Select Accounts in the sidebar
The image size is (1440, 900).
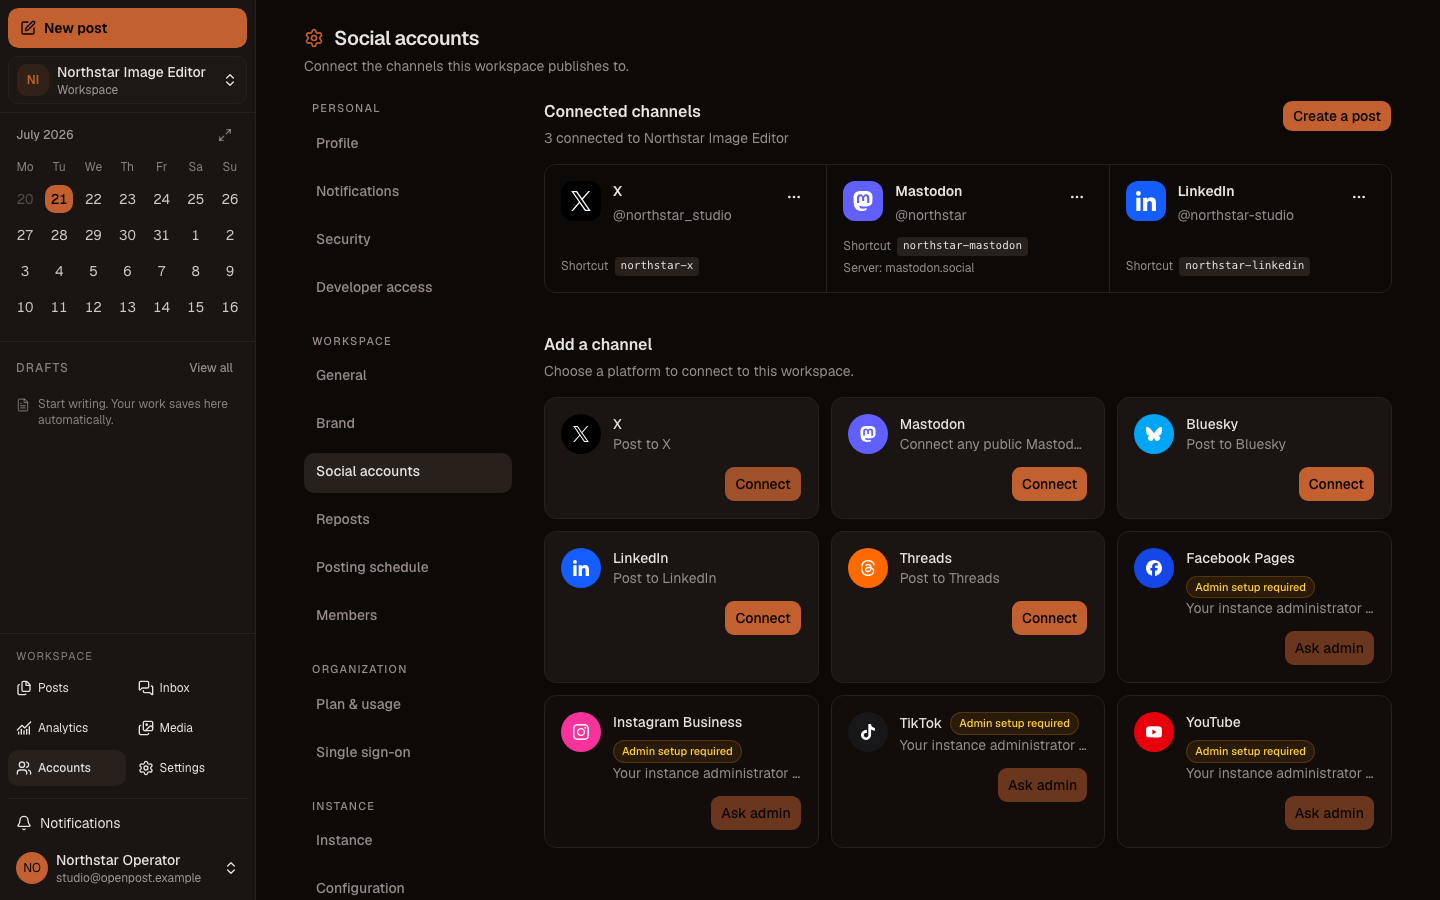pos(66,768)
